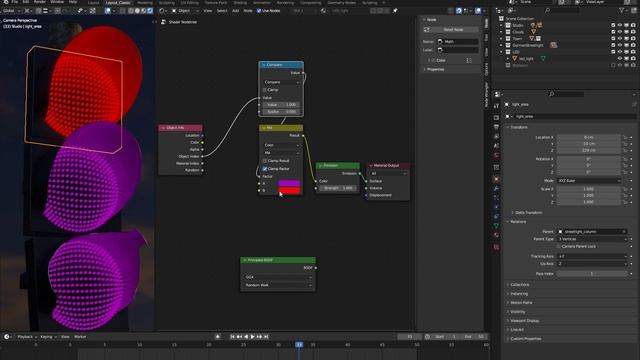The image size is (640, 360).
Task: Open the Object Data properties tab icon
Action: tap(496, 226)
